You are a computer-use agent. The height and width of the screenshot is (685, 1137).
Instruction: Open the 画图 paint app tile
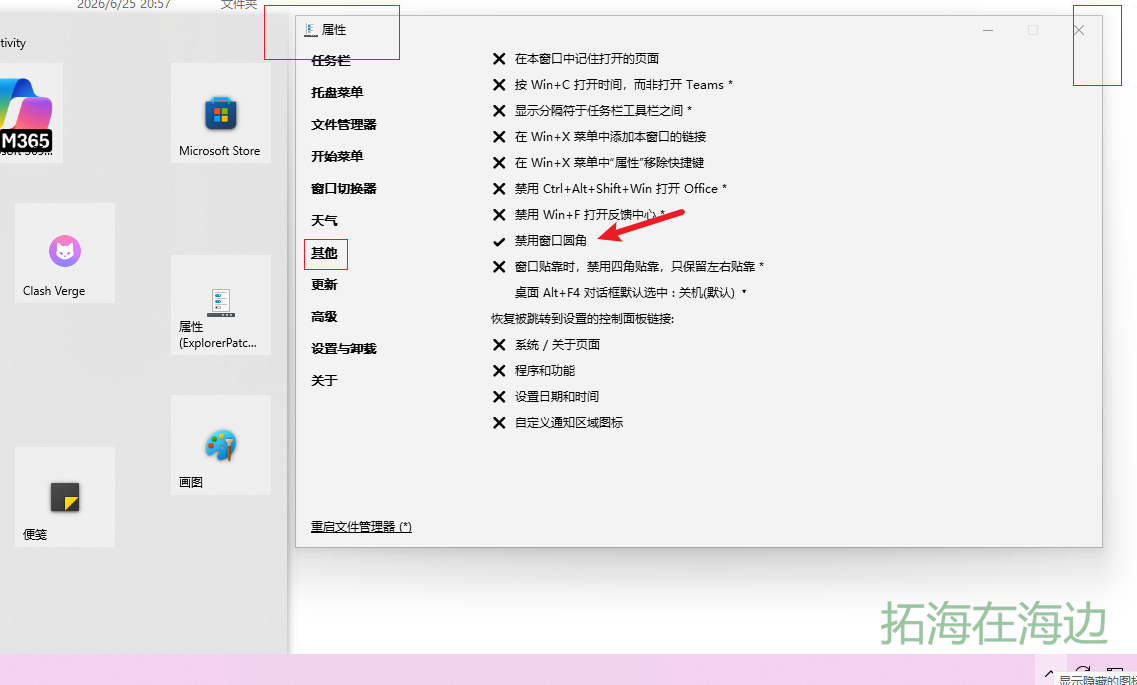tap(221, 445)
